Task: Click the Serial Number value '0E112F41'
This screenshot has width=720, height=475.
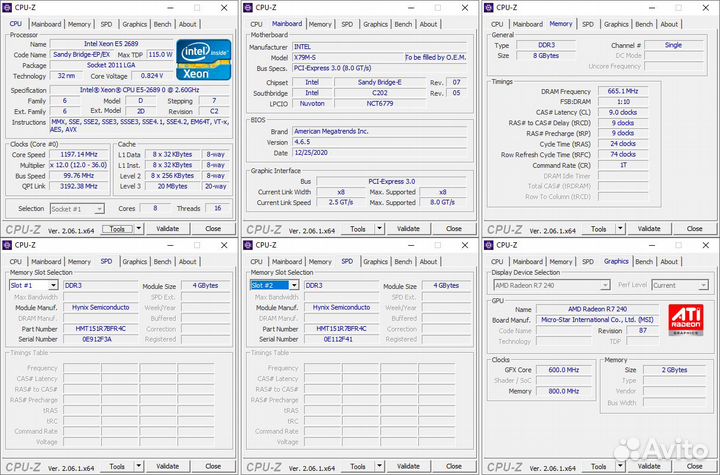Action: [x=341, y=339]
